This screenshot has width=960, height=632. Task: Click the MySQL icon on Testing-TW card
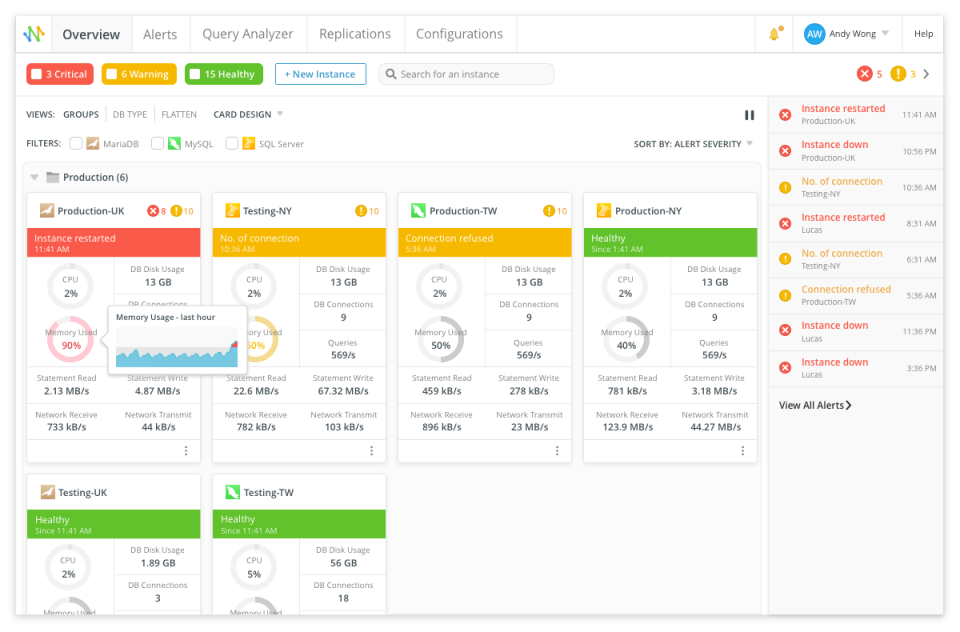click(x=231, y=491)
